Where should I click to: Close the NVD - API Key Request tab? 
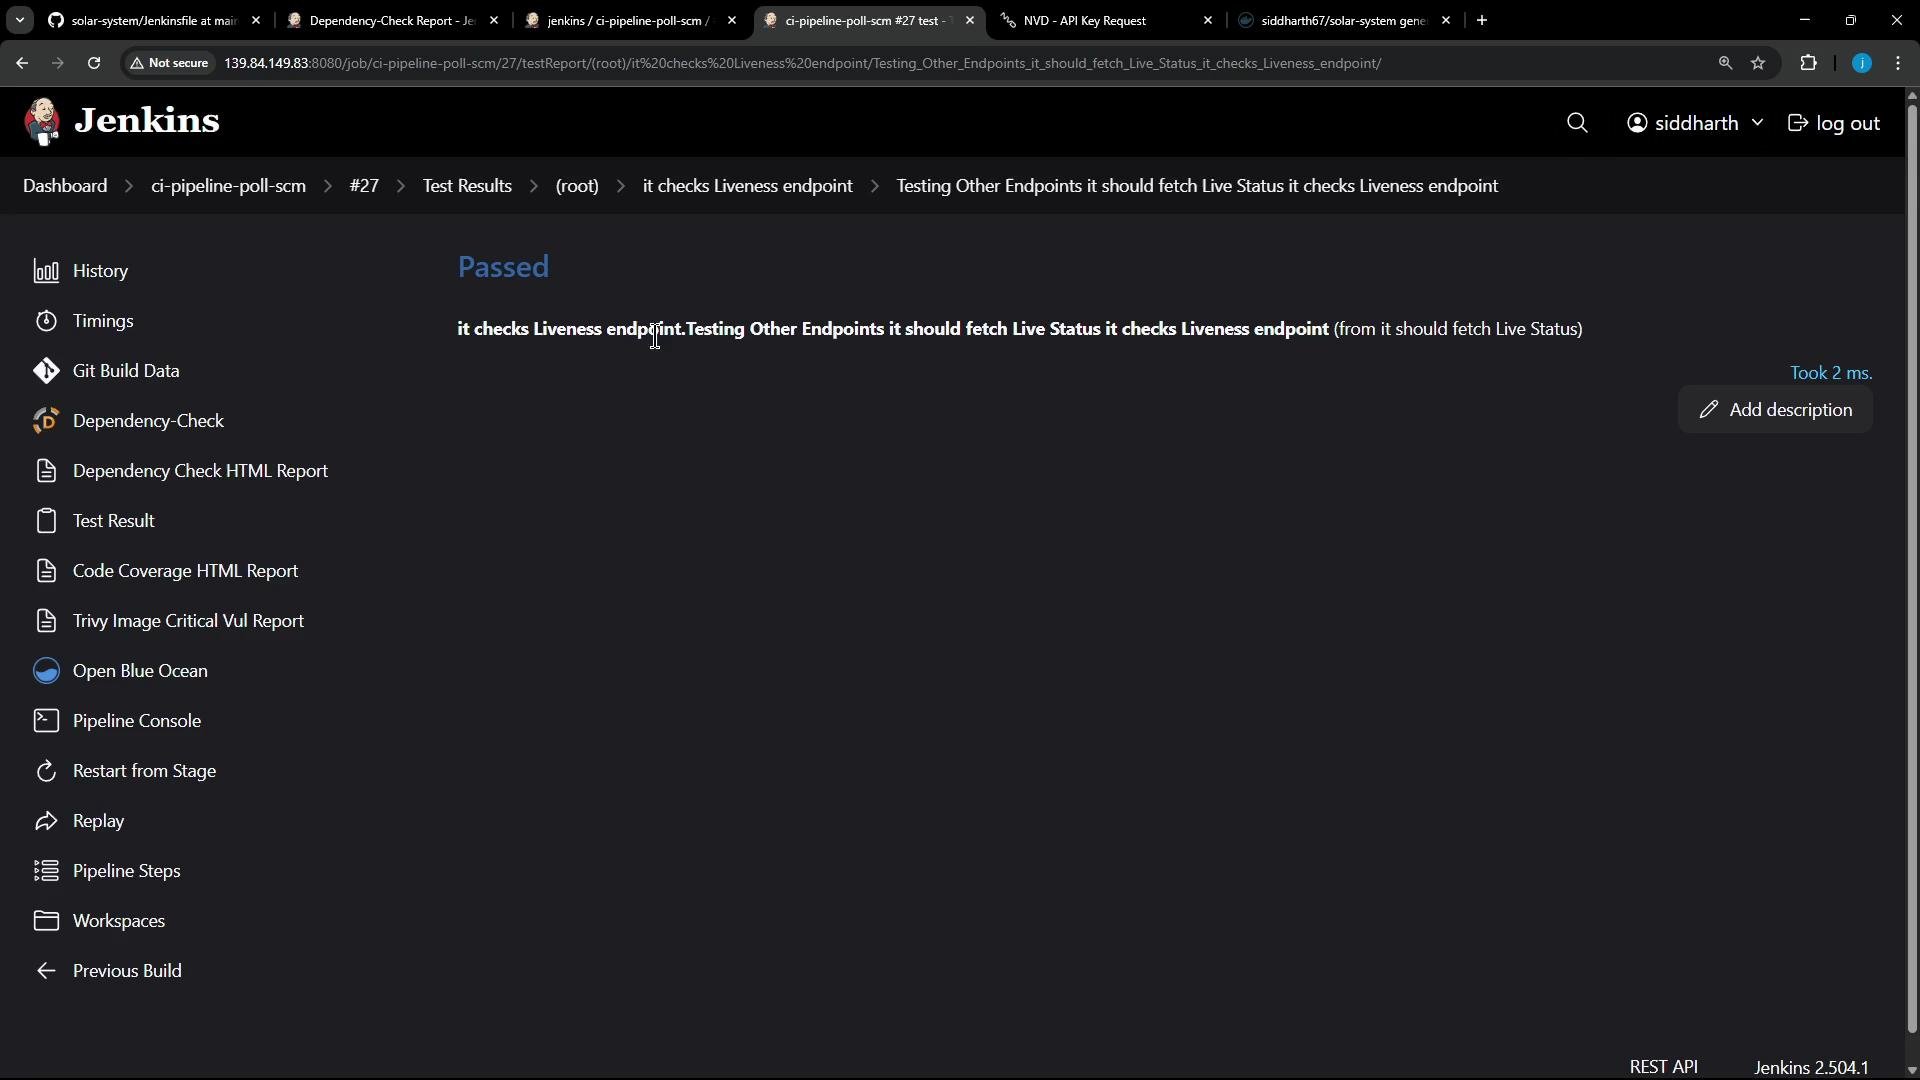pyautogui.click(x=1208, y=20)
